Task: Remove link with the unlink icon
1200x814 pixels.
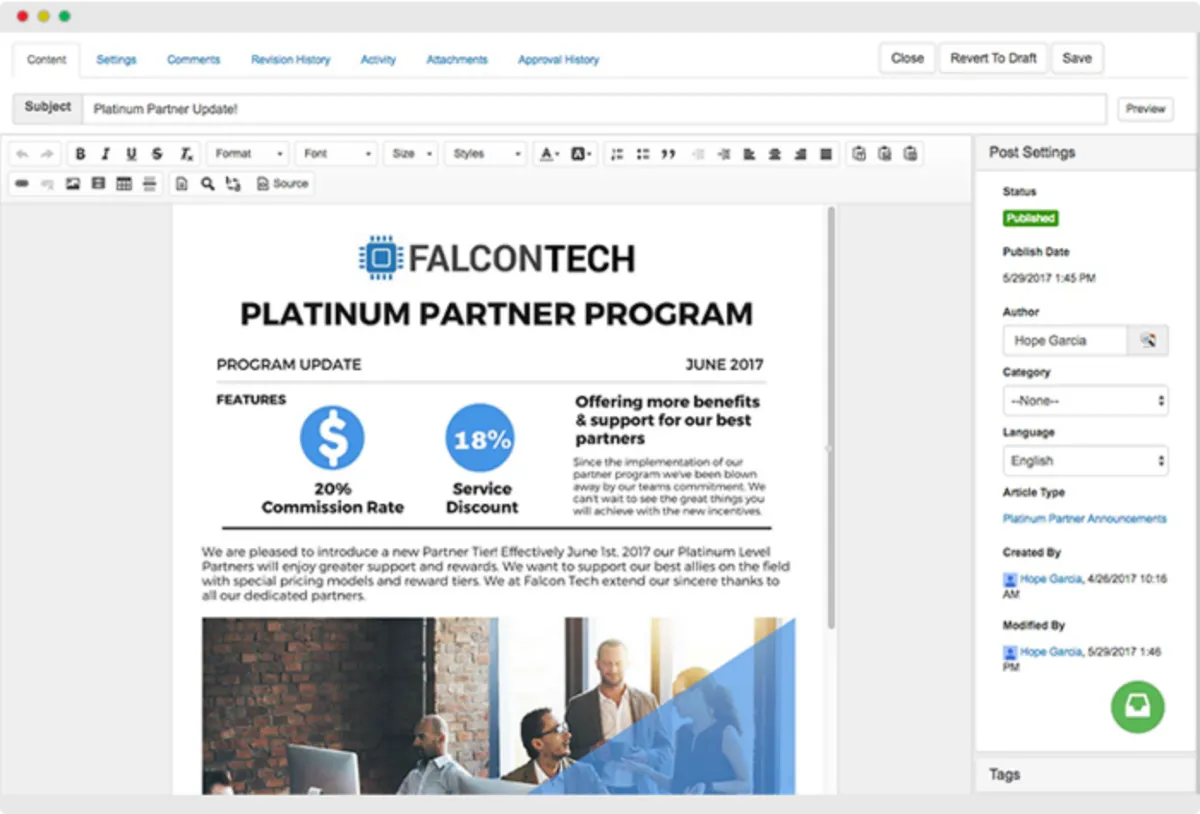Action: tap(47, 184)
